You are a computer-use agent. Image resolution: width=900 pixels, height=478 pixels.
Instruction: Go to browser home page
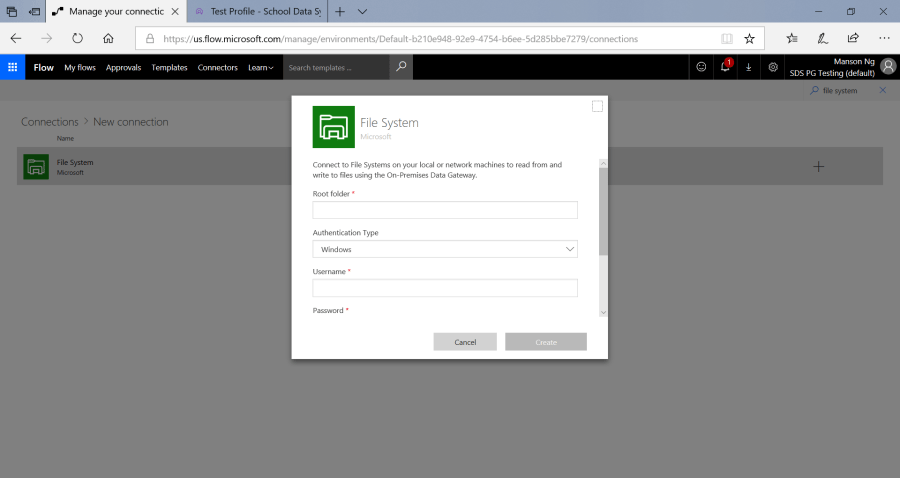[108, 38]
